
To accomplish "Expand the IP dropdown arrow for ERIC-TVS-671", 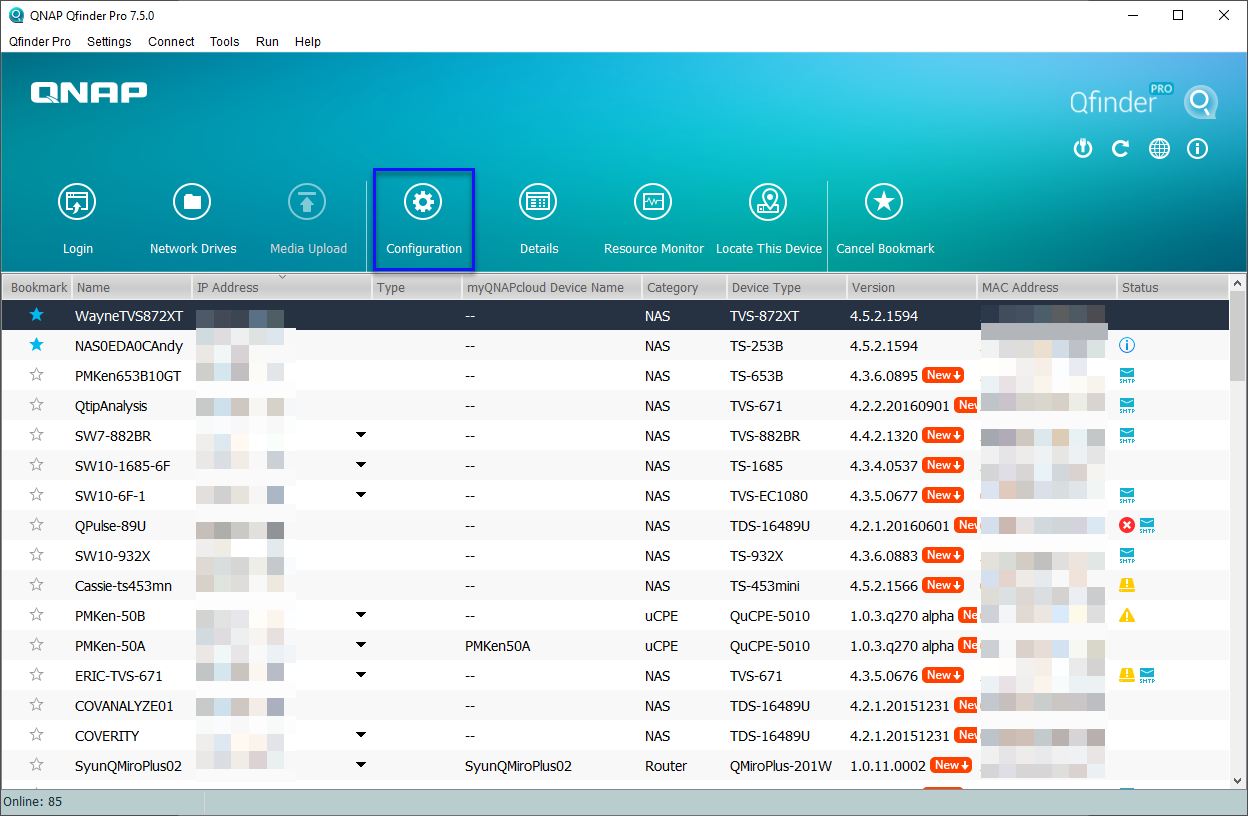I will pos(361,675).
